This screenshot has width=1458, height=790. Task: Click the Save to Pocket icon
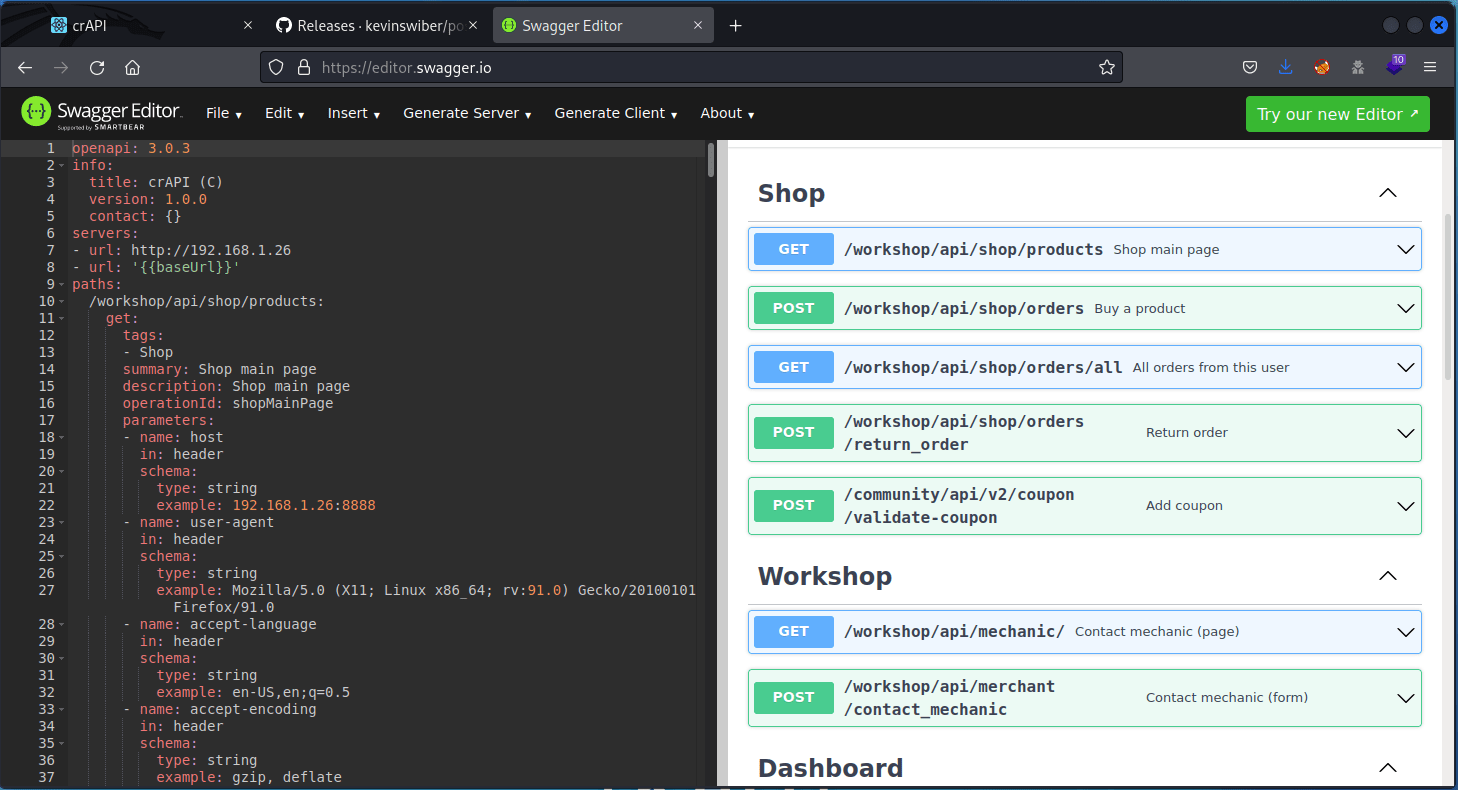(x=1250, y=67)
